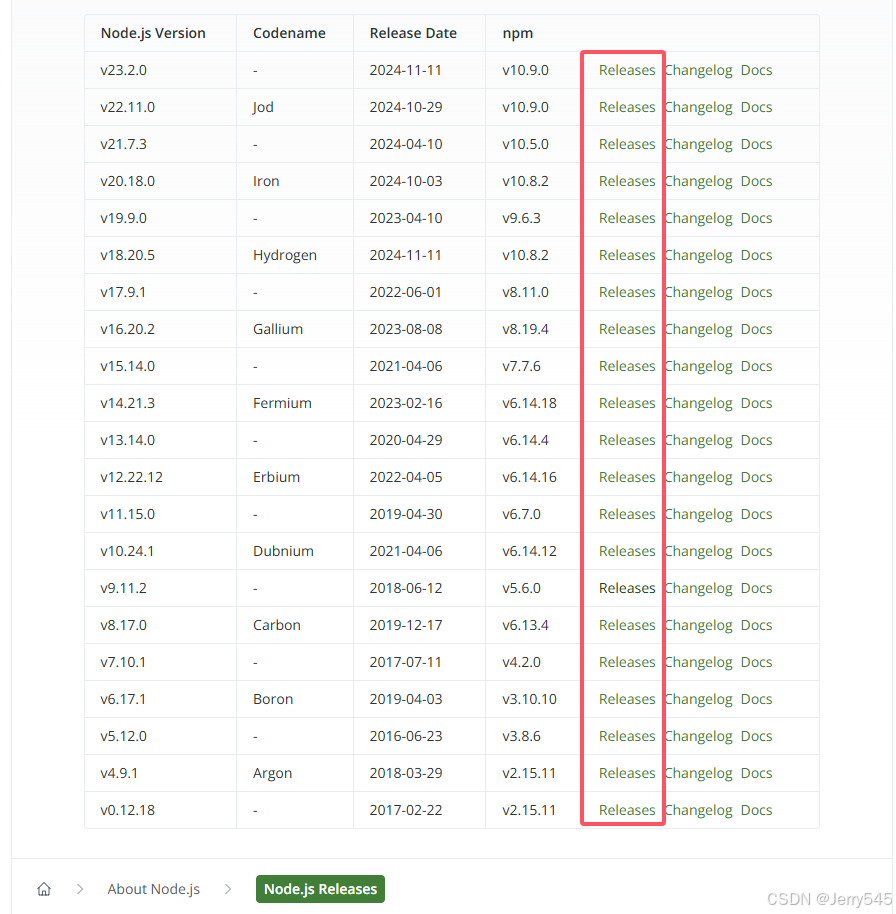Open Releases link for v20.18.0 Iron
Image resolution: width=896 pixels, height=914 pixels.
[627, 181]
